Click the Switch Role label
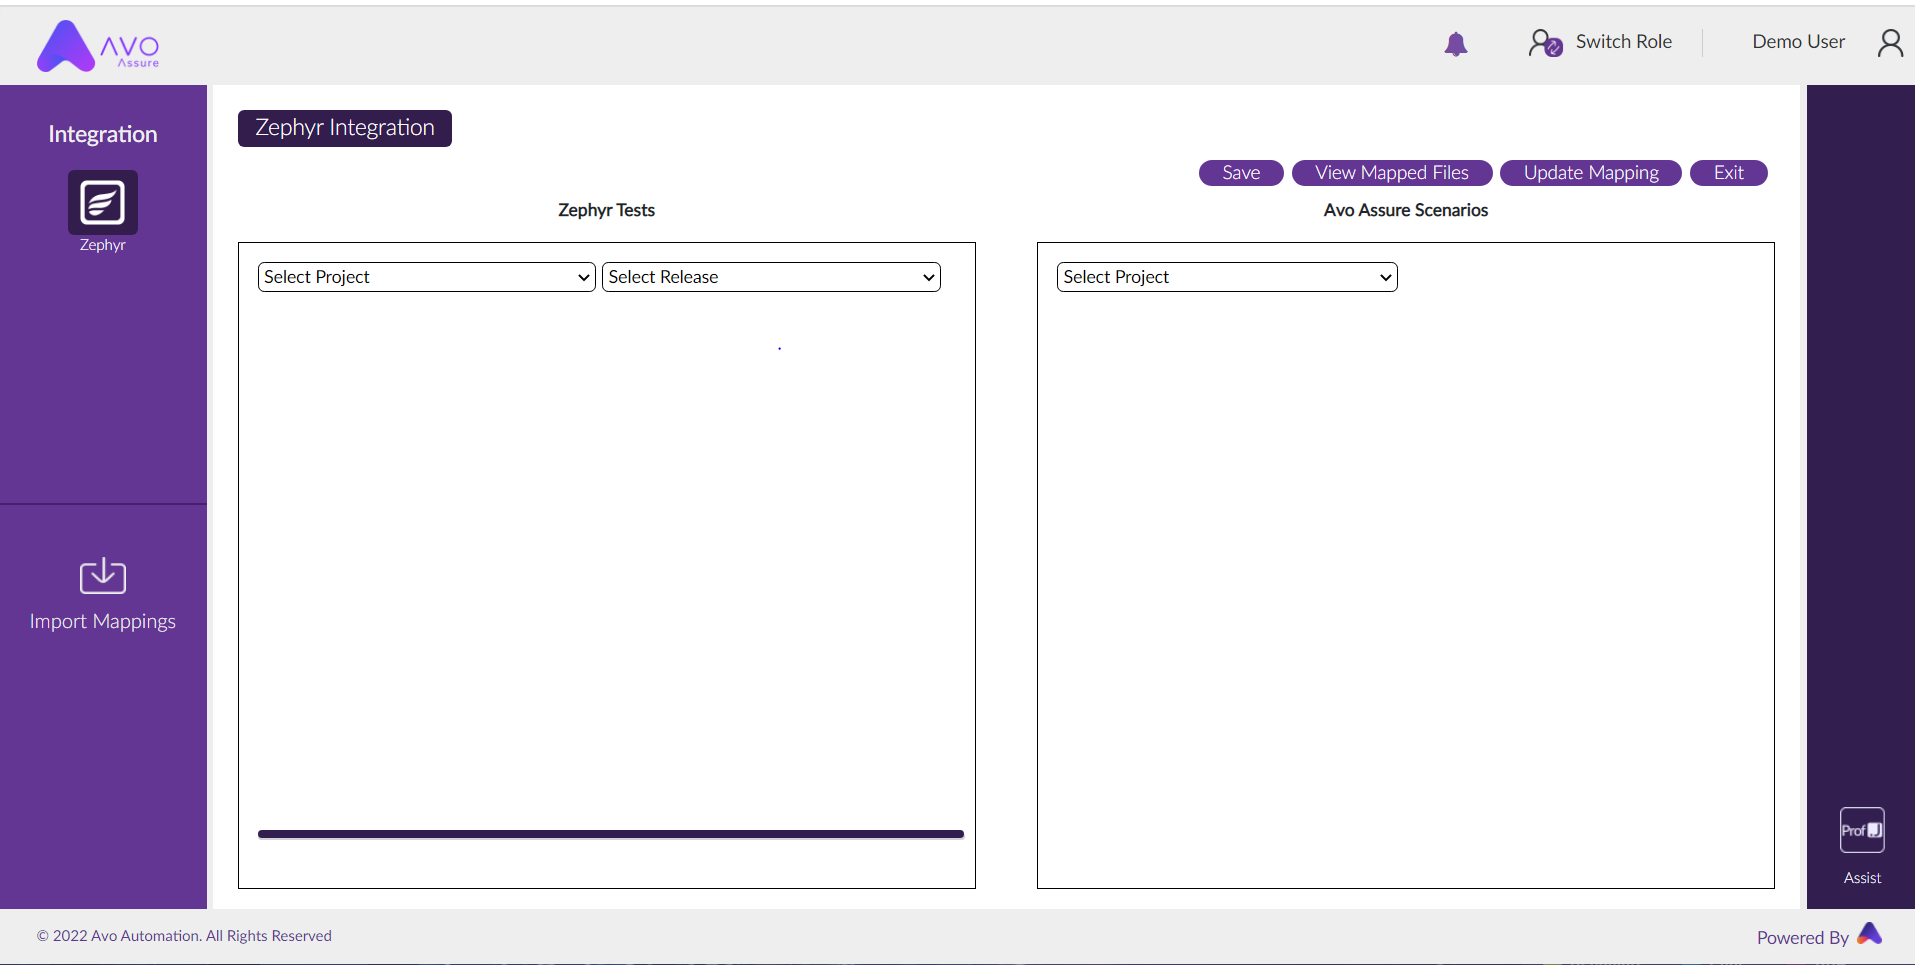 coord(1624,42)
